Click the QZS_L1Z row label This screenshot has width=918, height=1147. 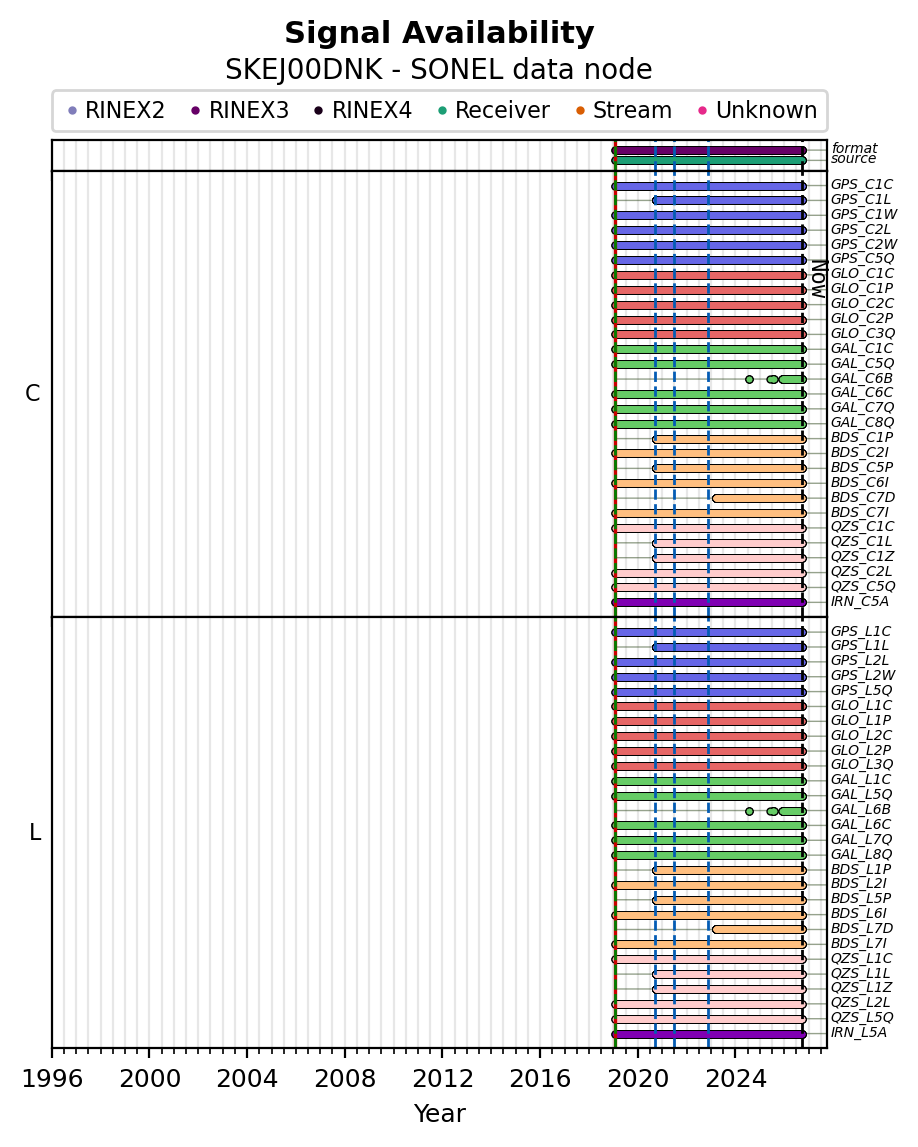pos(862,988)
